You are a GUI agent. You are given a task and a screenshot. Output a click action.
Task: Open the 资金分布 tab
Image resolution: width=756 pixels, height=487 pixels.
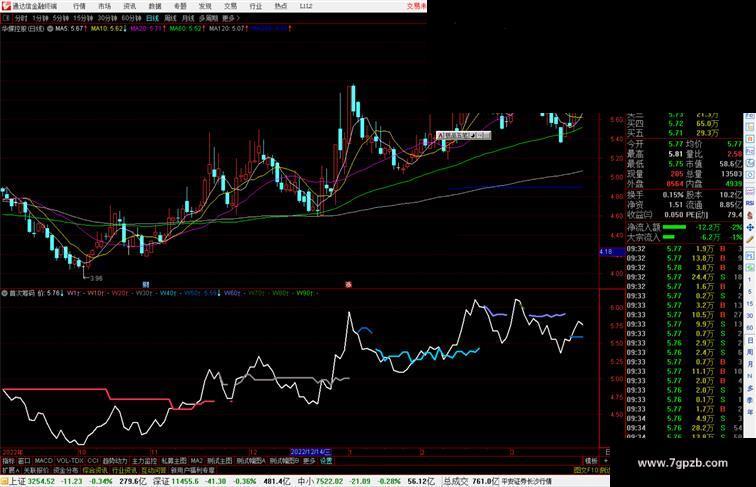pyautogui.click(x=65, y=470)
